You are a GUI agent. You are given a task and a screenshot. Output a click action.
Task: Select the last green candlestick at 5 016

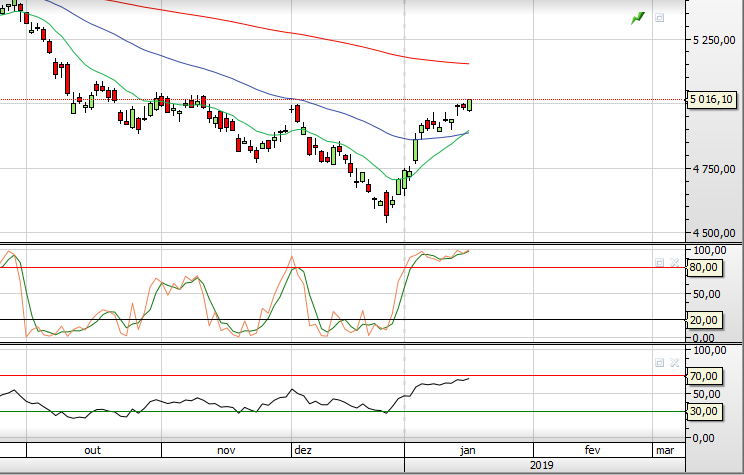pyautogui.click(x=470, y=105)
